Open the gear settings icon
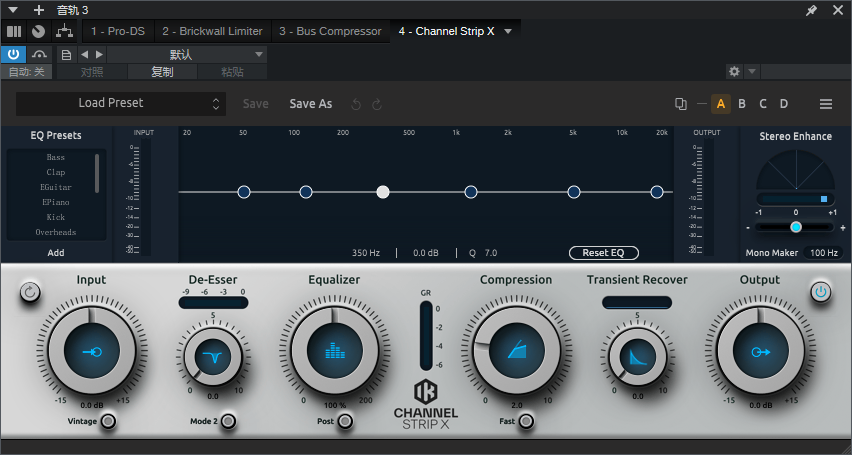Screen dimensions: 852x455 click(734, 71)
